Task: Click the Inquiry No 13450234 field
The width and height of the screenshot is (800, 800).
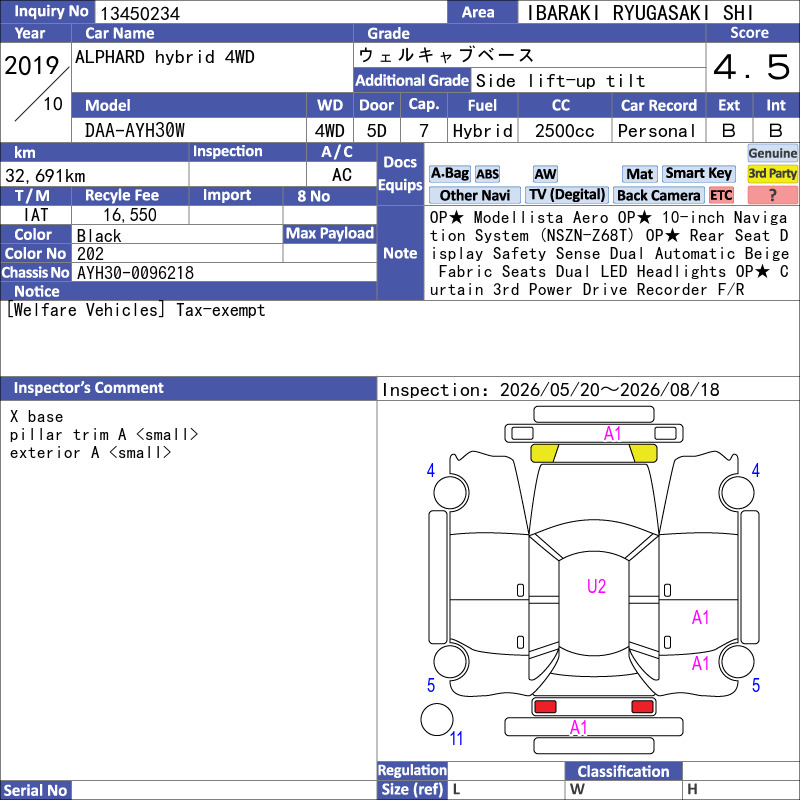Action: pos(270,13)
